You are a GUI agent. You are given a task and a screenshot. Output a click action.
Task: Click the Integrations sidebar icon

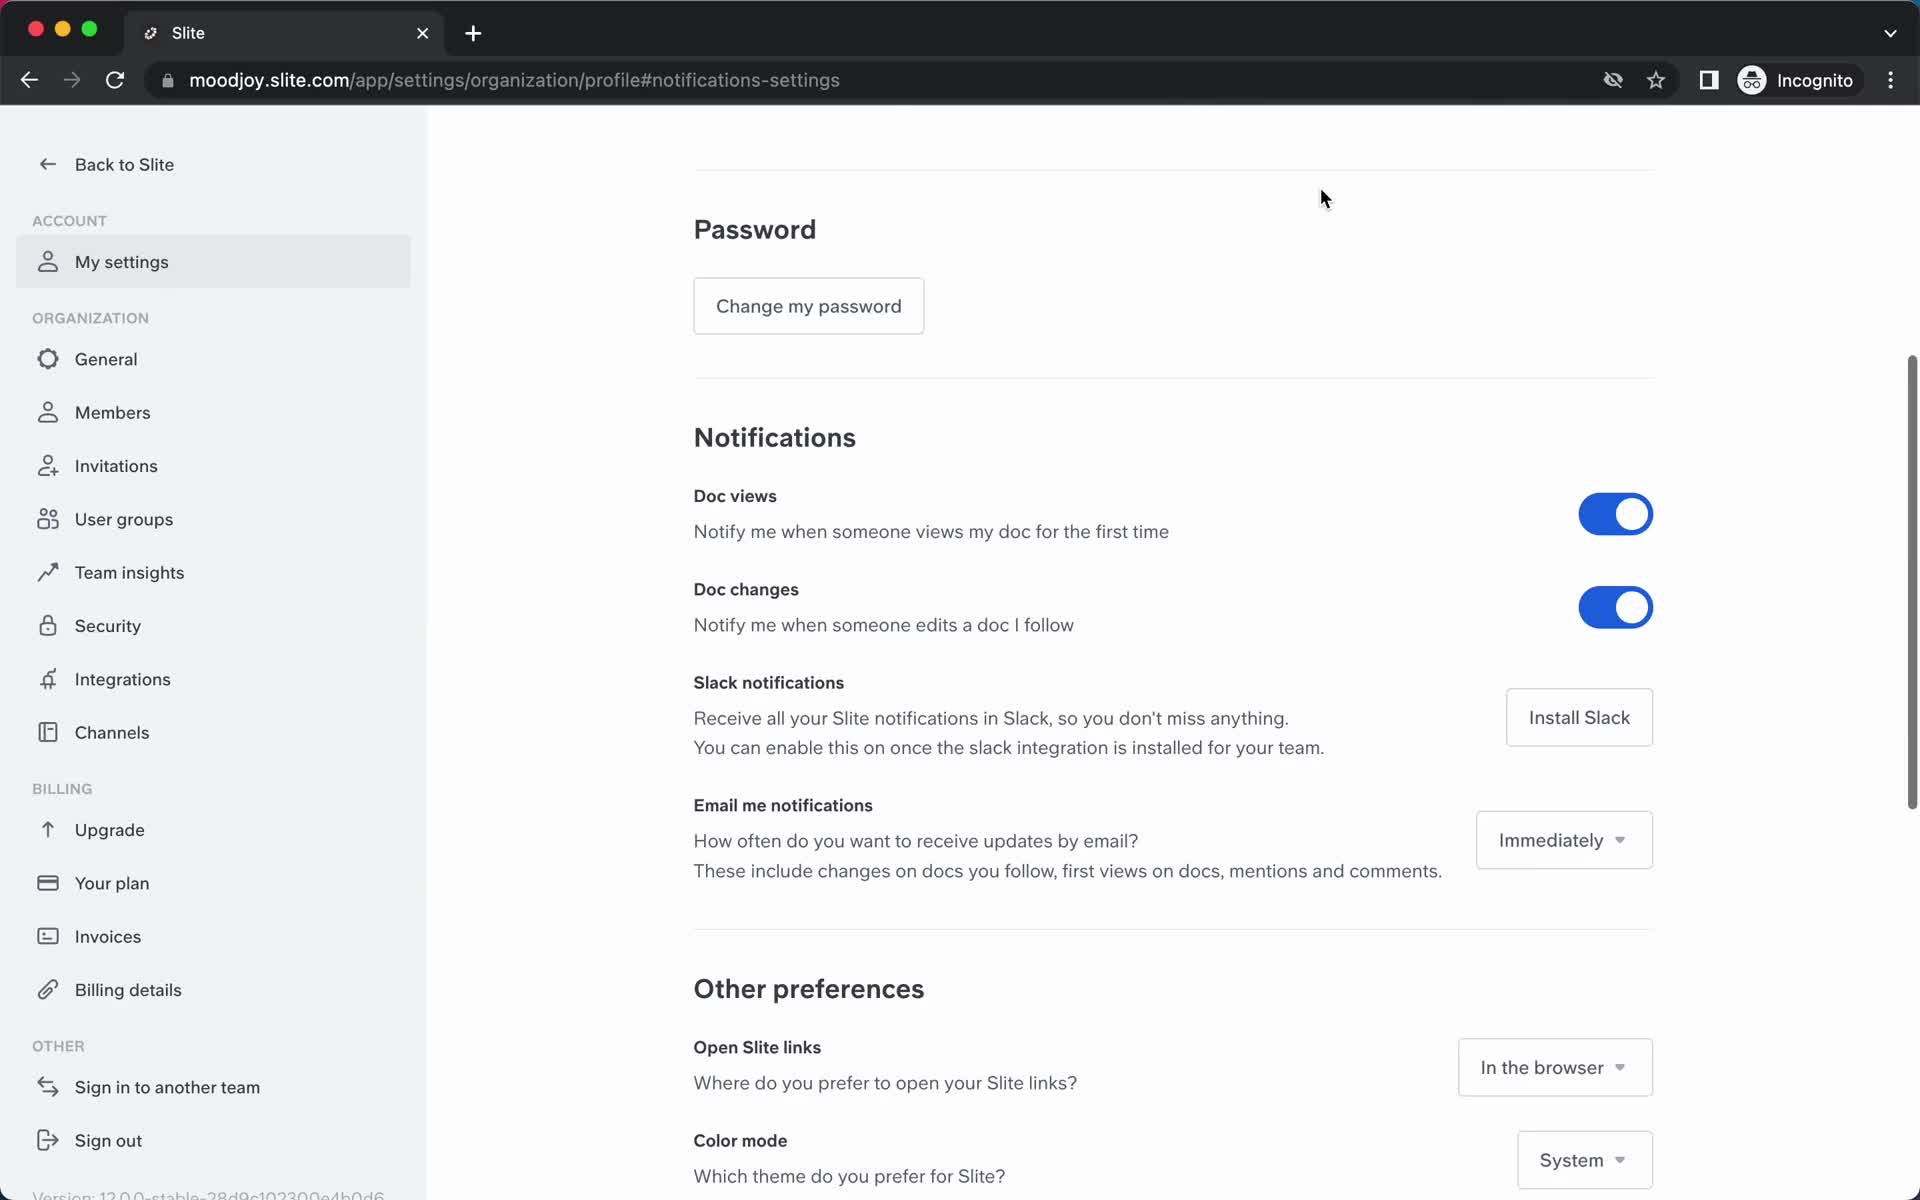48,679
